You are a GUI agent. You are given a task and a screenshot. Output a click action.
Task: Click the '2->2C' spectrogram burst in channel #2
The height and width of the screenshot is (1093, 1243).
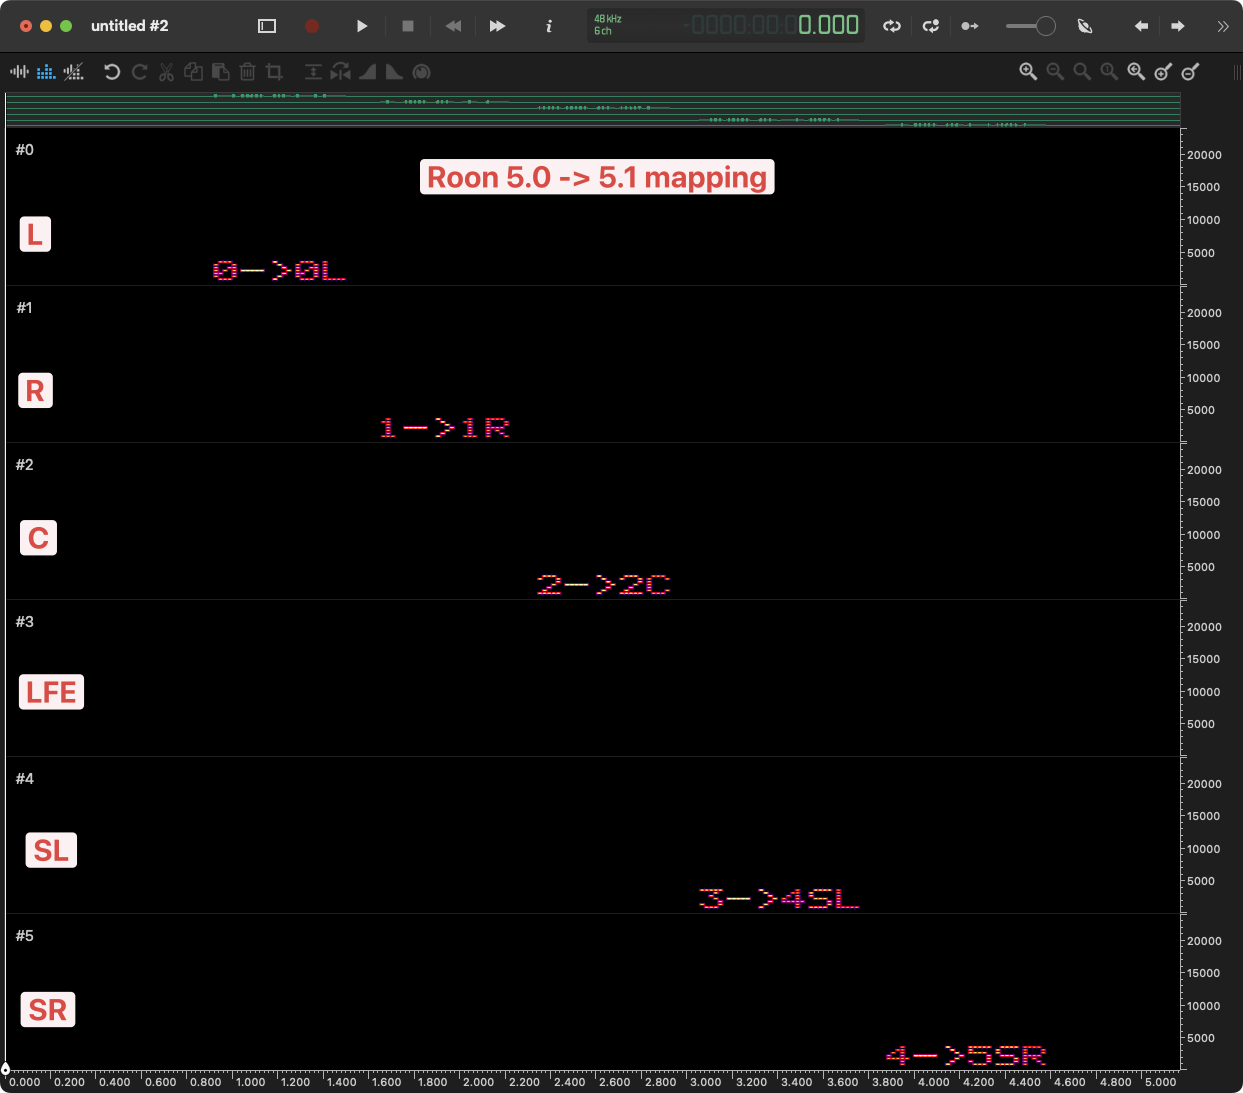603,585
